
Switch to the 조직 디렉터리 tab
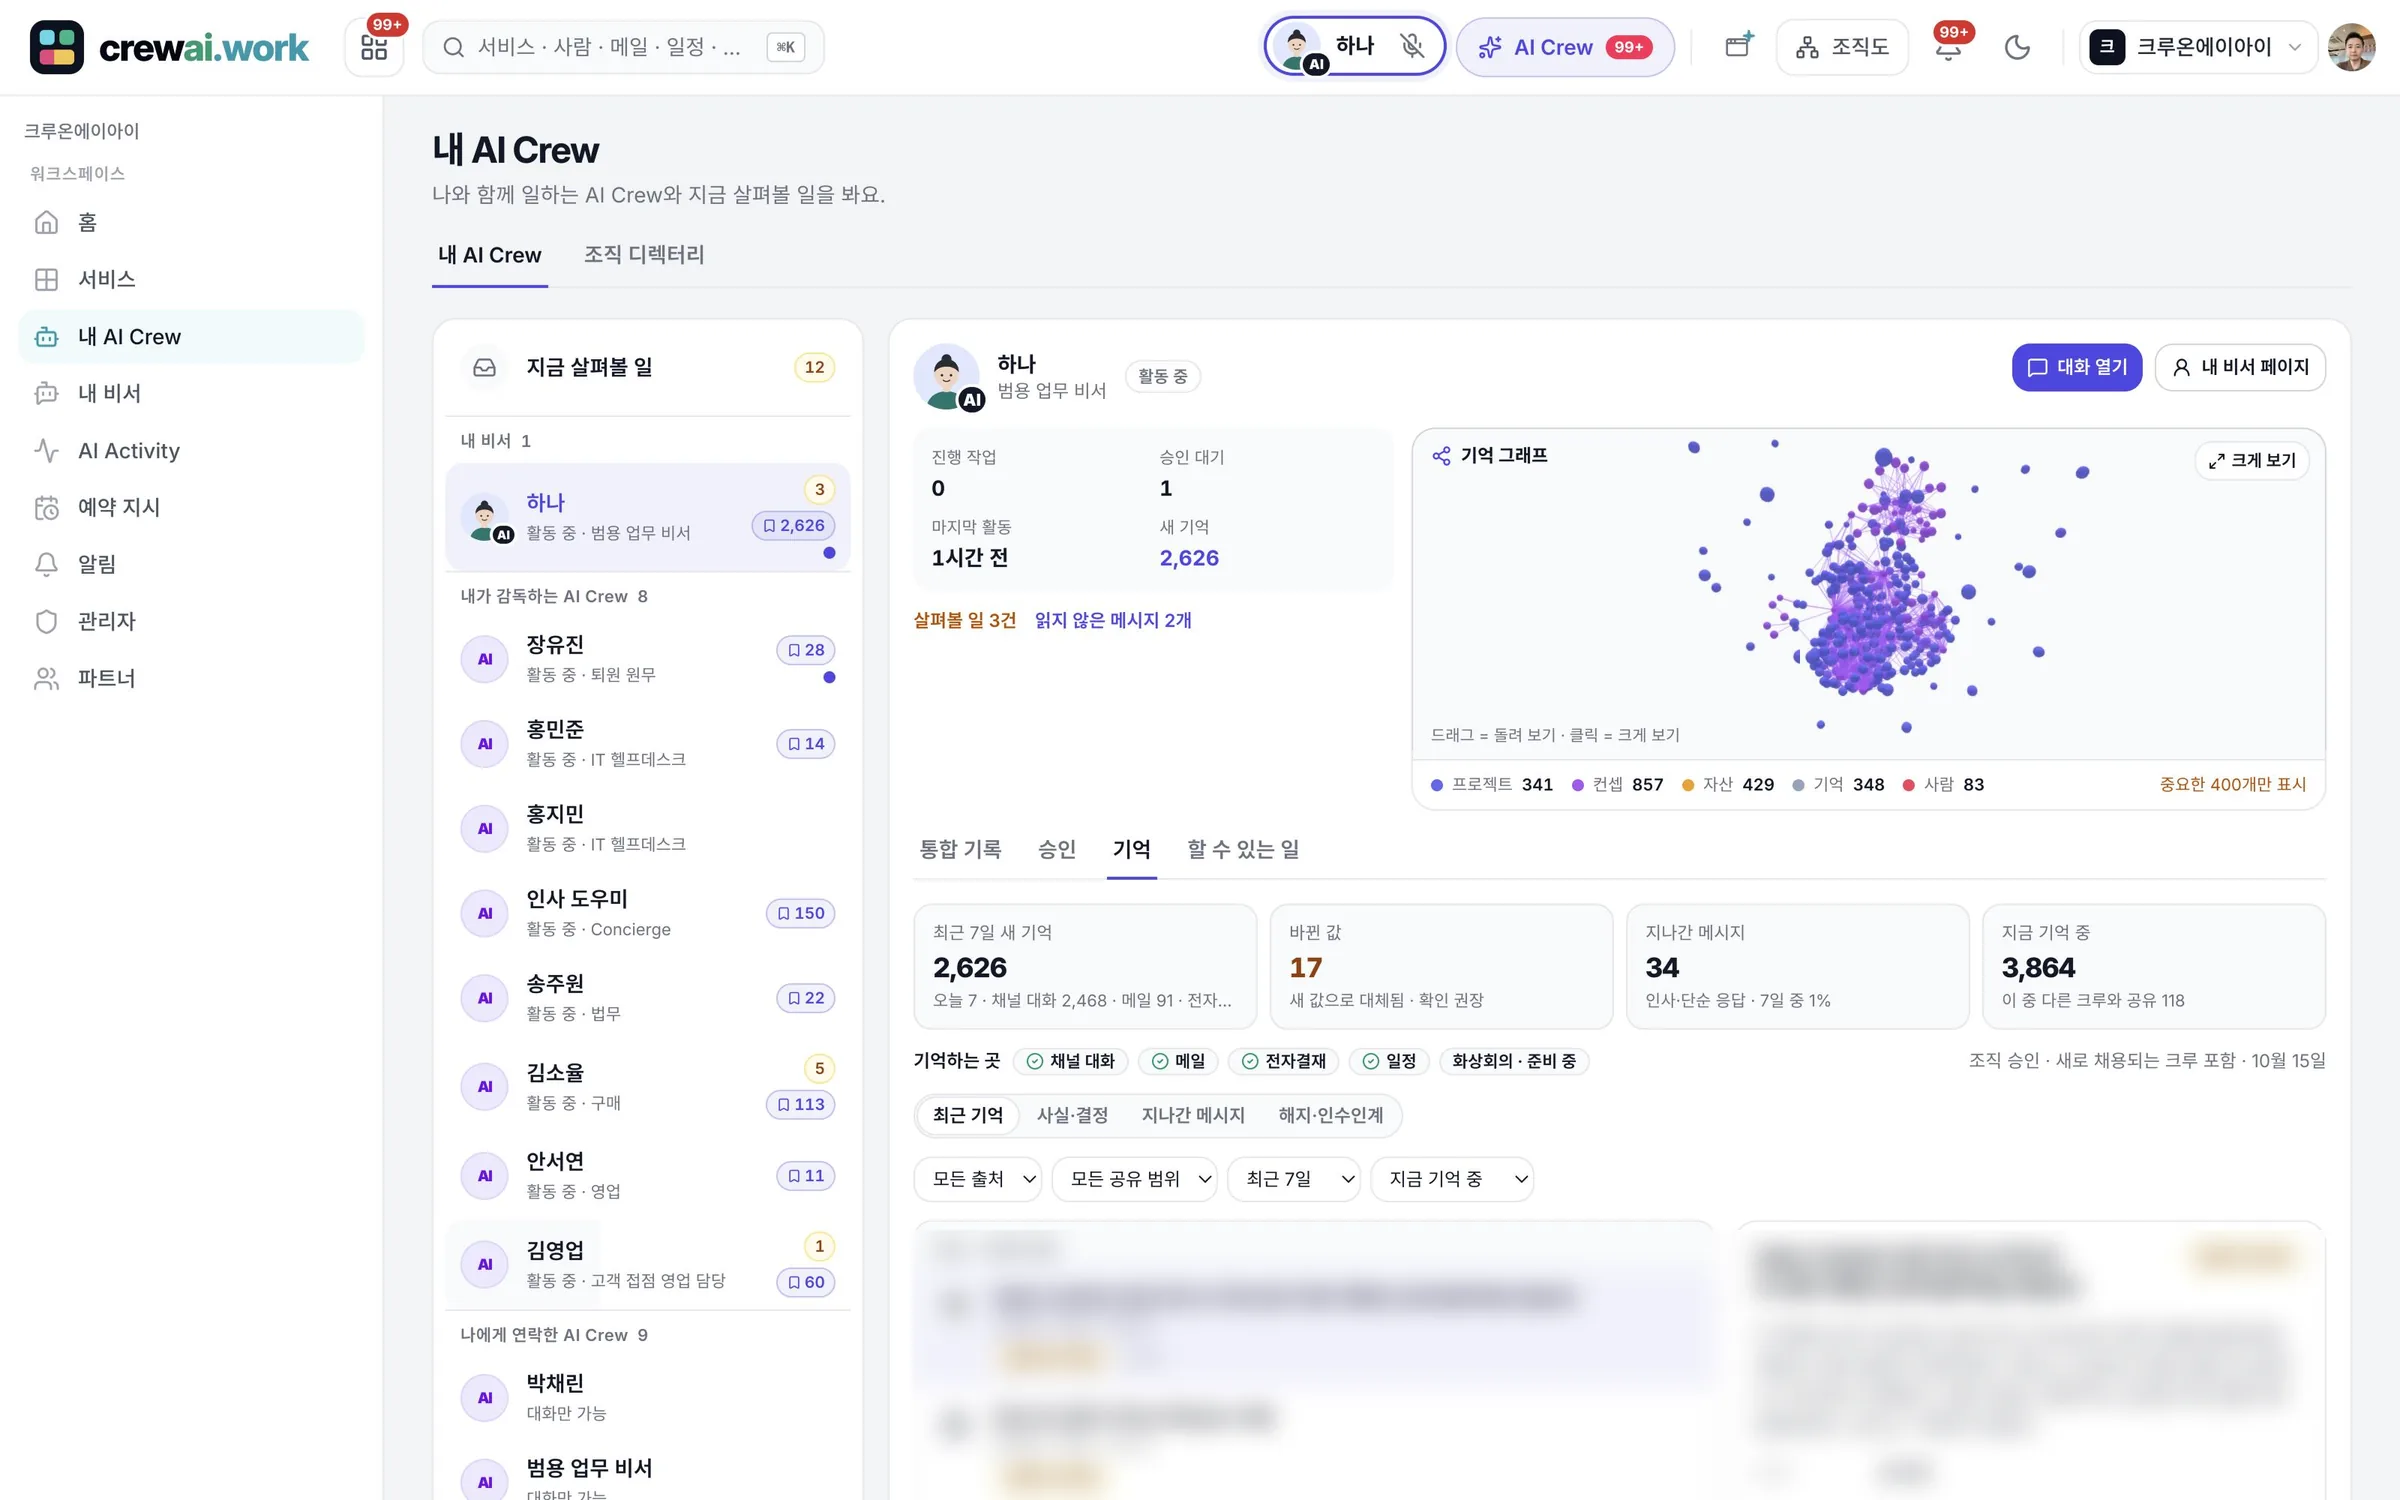pos(644,255)
